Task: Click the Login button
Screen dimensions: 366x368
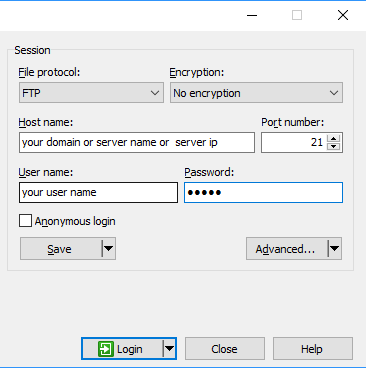Action: (122, 349)
